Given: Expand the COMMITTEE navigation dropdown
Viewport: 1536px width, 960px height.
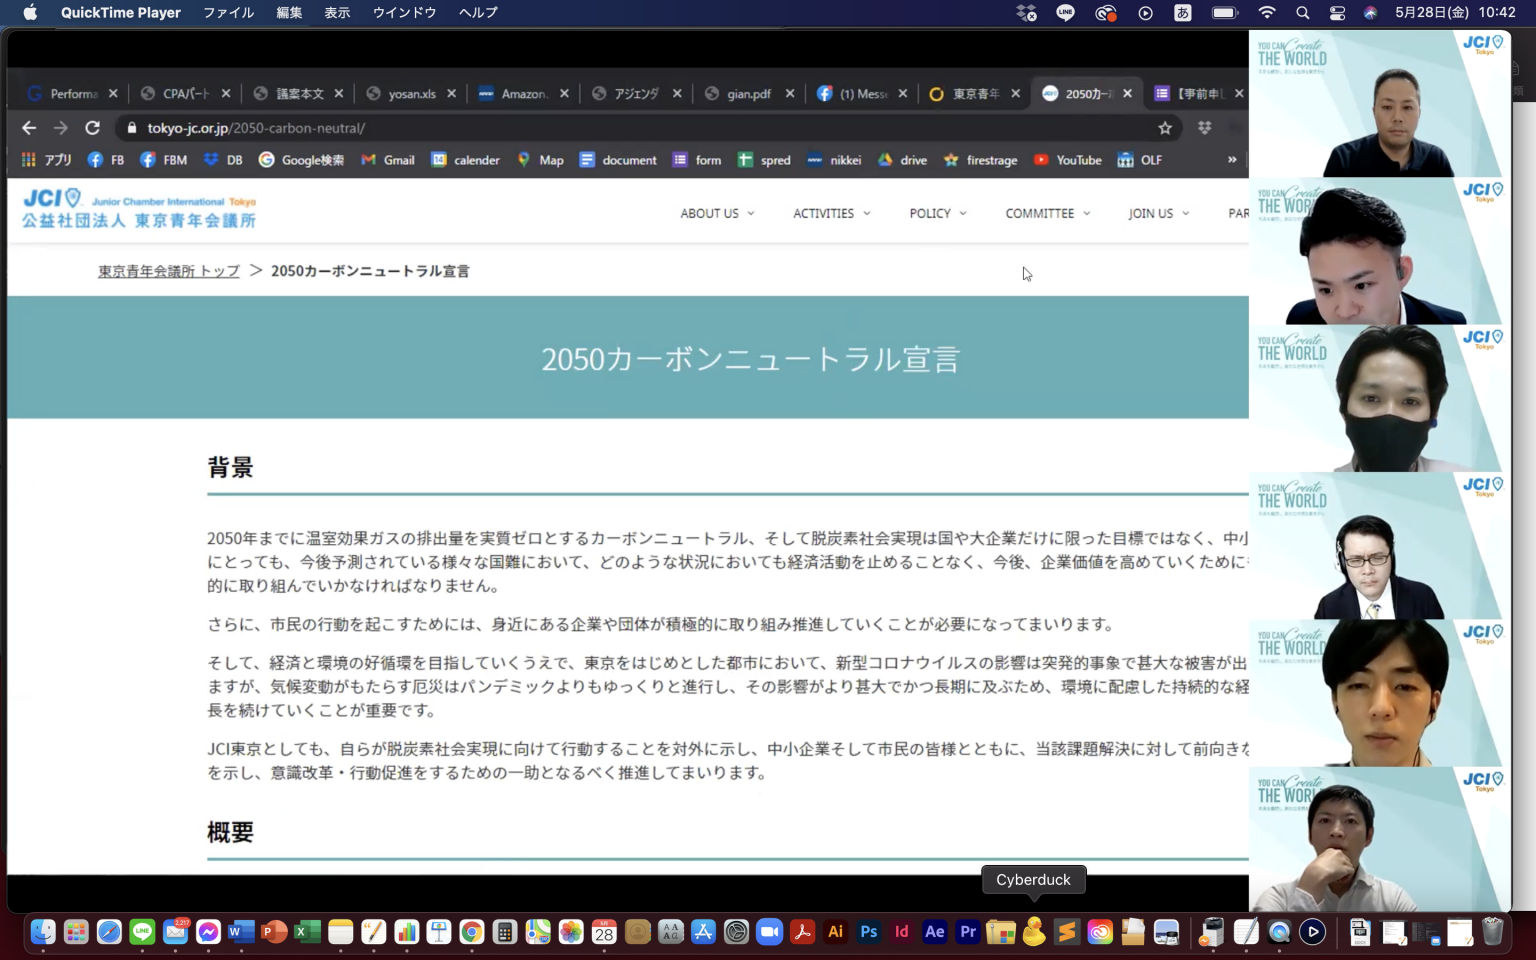Looking at the screenshot, I should [1047, 213].
